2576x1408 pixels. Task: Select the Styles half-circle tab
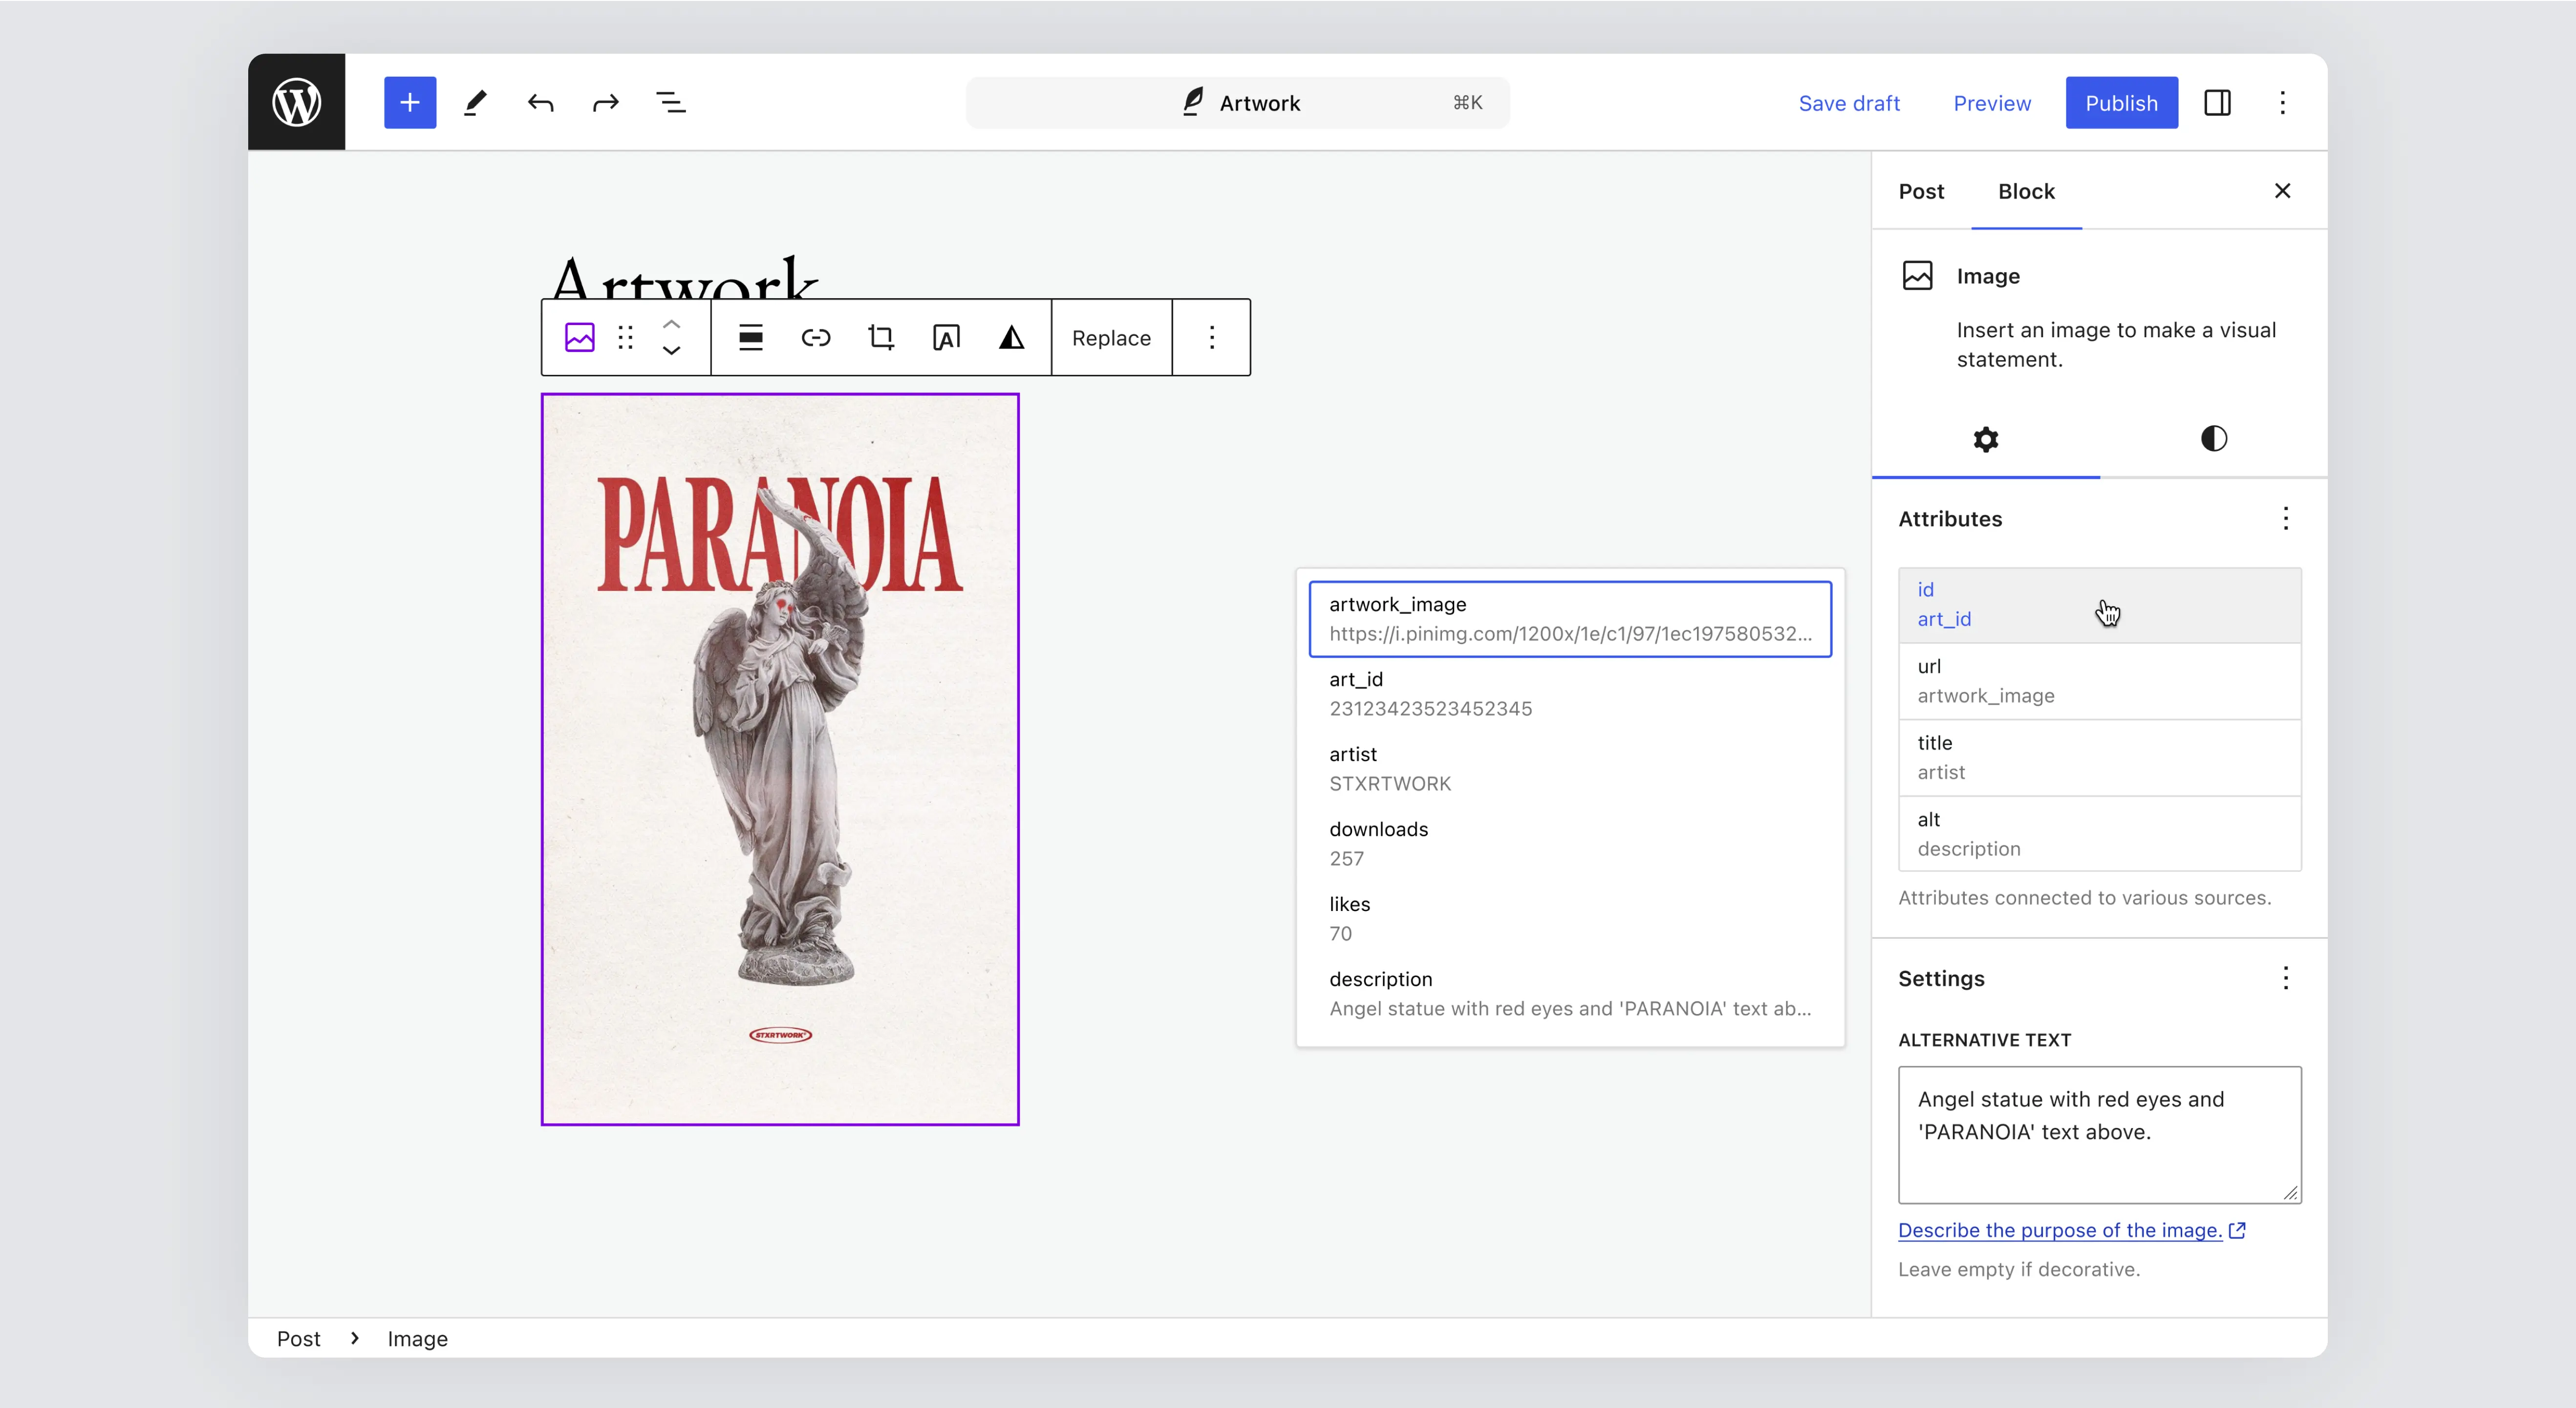(x=2214, y=438)
